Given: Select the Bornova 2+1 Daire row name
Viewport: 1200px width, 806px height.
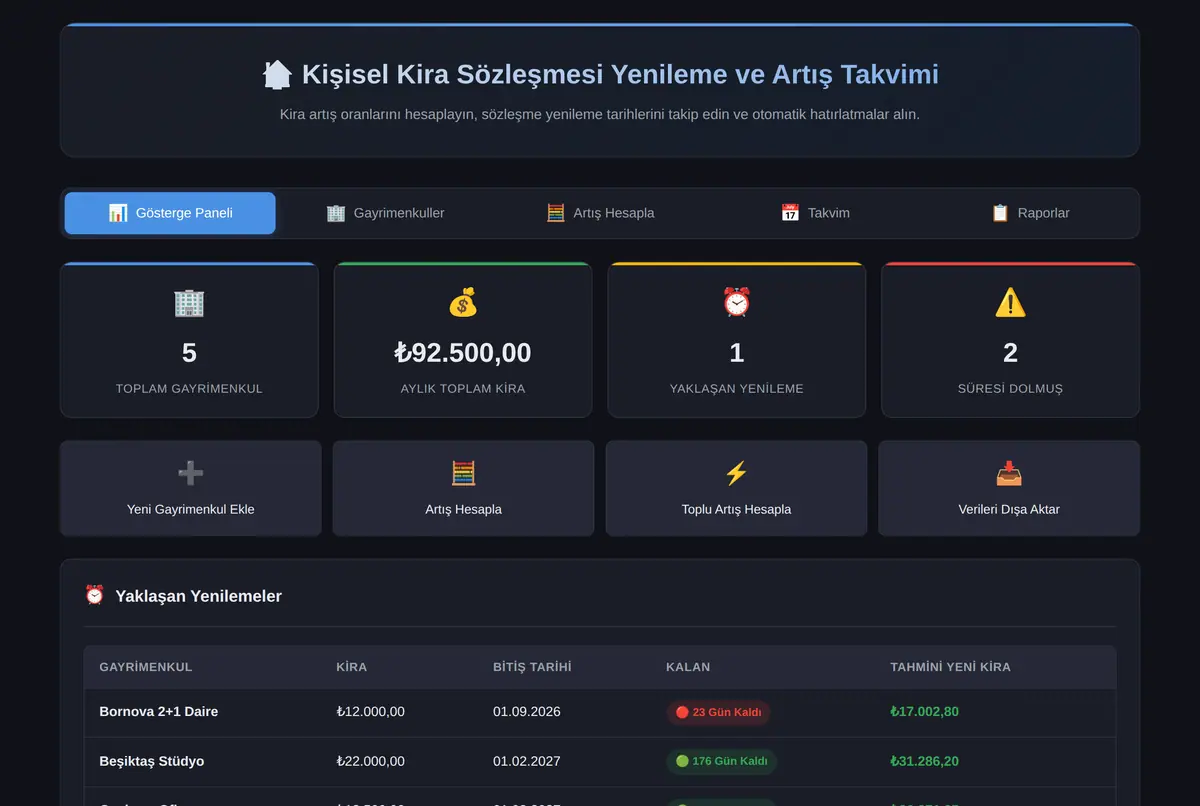Looking at the screenshot, I should 159,712.
